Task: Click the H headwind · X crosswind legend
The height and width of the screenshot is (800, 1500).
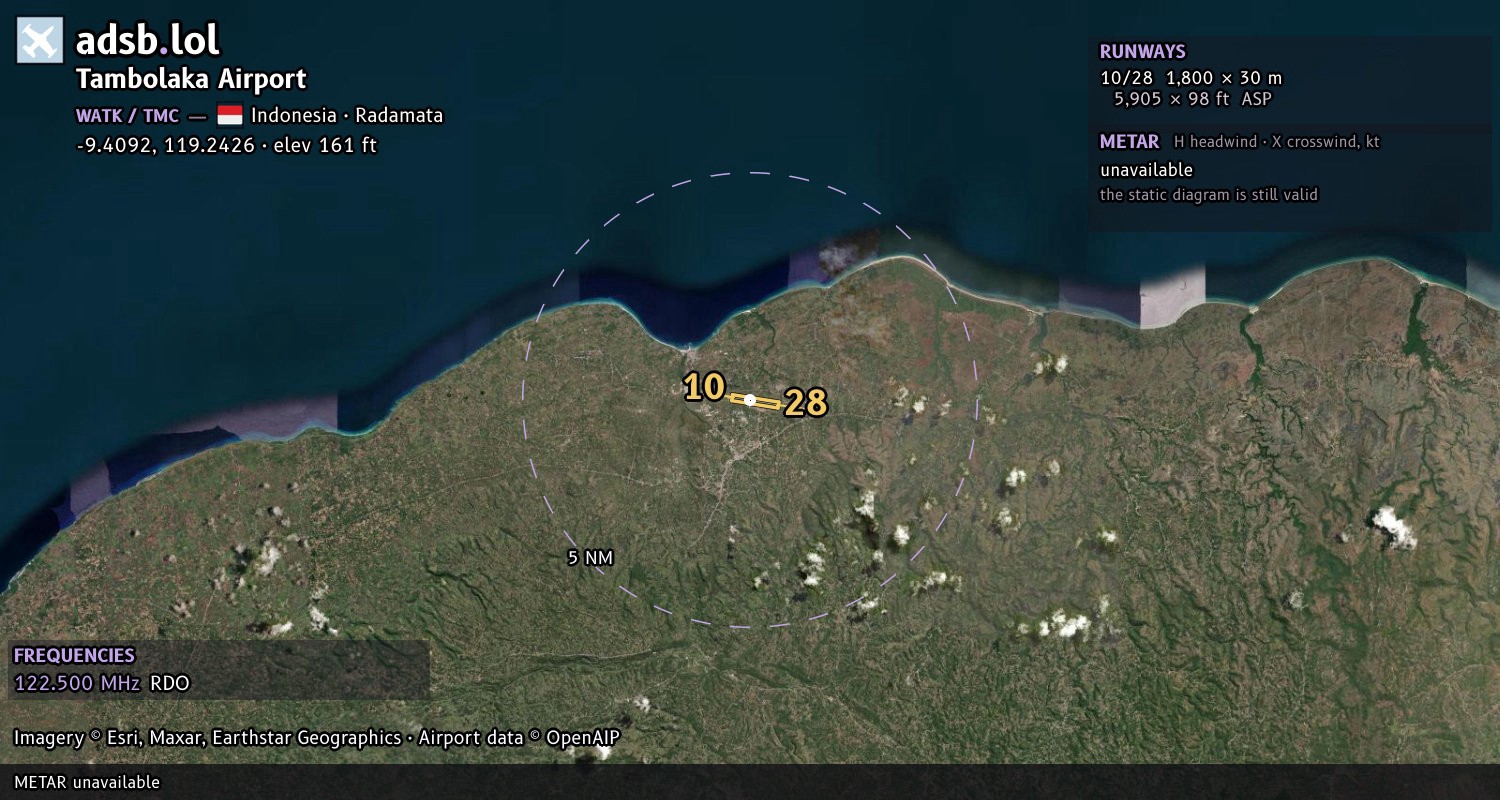Action: click(1277, 142)
